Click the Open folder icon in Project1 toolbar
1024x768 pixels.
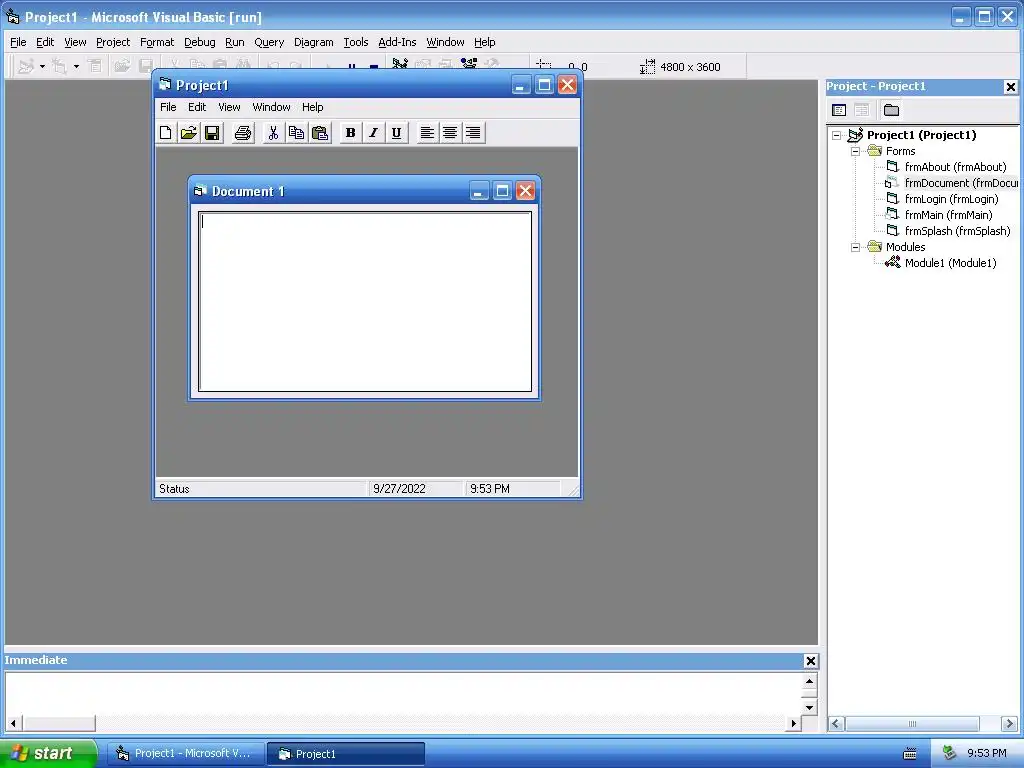(189, 133)
